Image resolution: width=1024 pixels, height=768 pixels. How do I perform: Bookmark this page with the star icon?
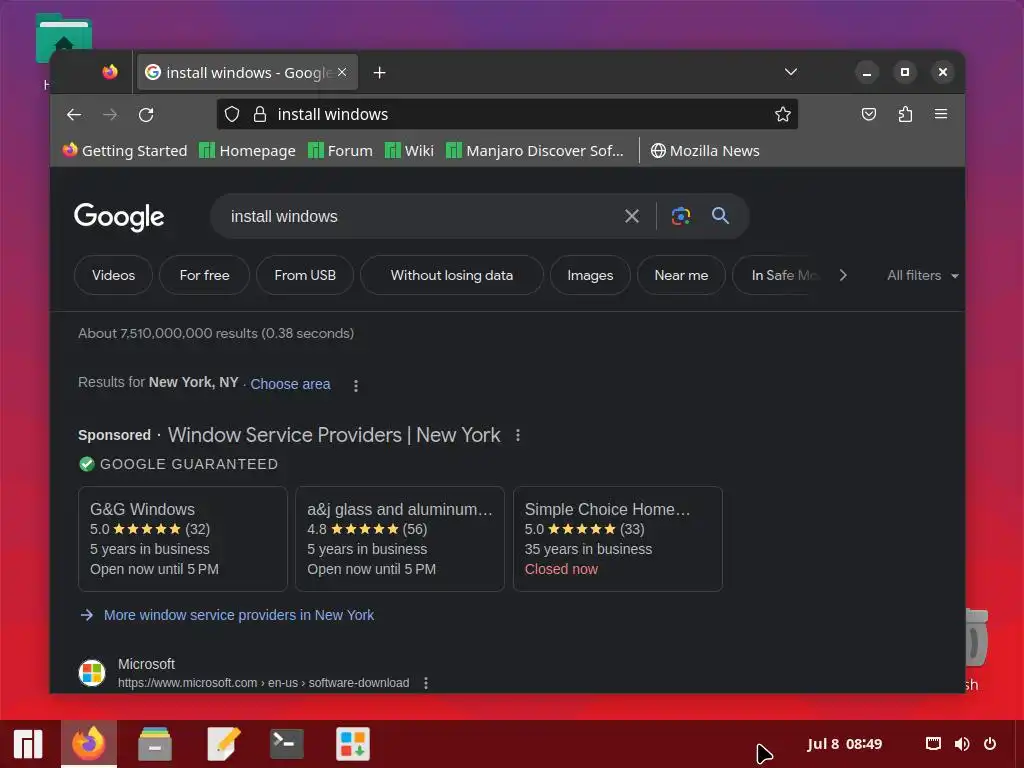click(782, 114)
